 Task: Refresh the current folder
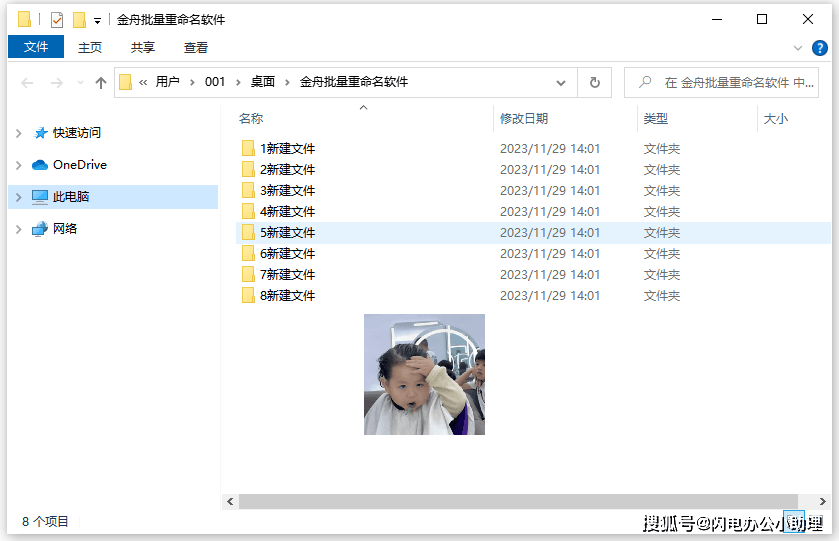click(594, 83)
